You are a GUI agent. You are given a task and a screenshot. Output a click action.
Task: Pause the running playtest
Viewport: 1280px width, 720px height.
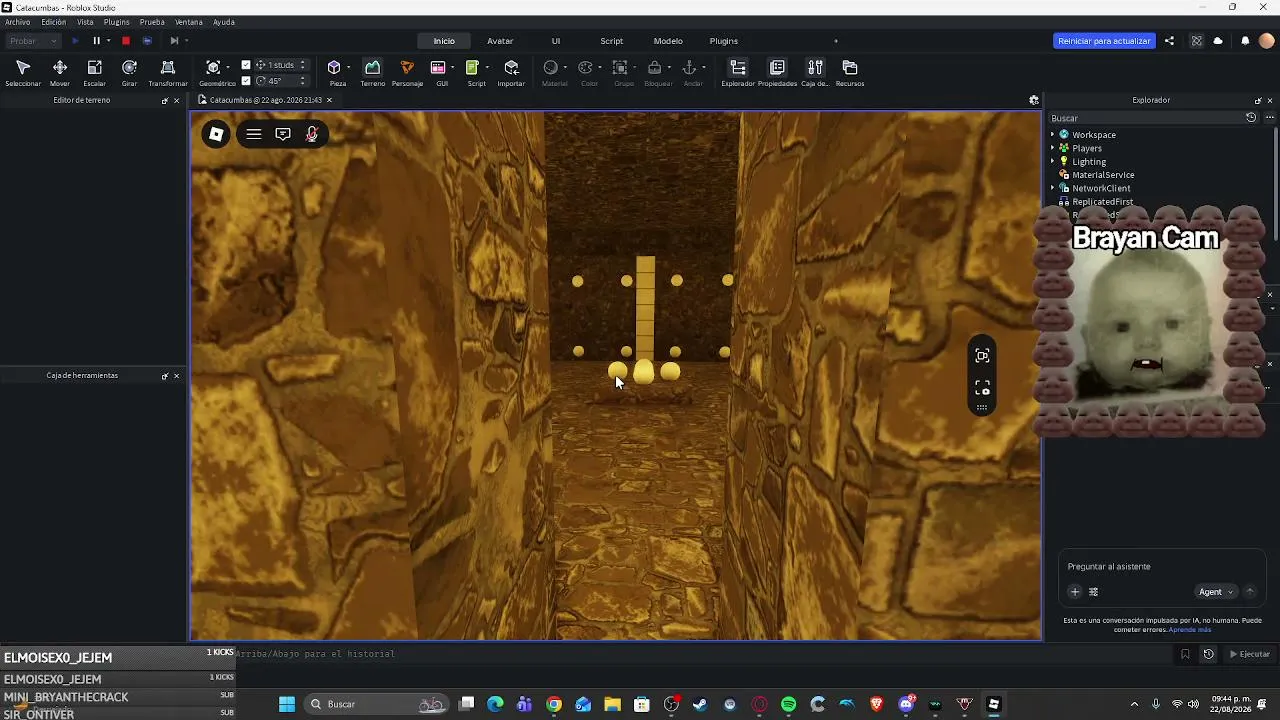click(97, 41)
